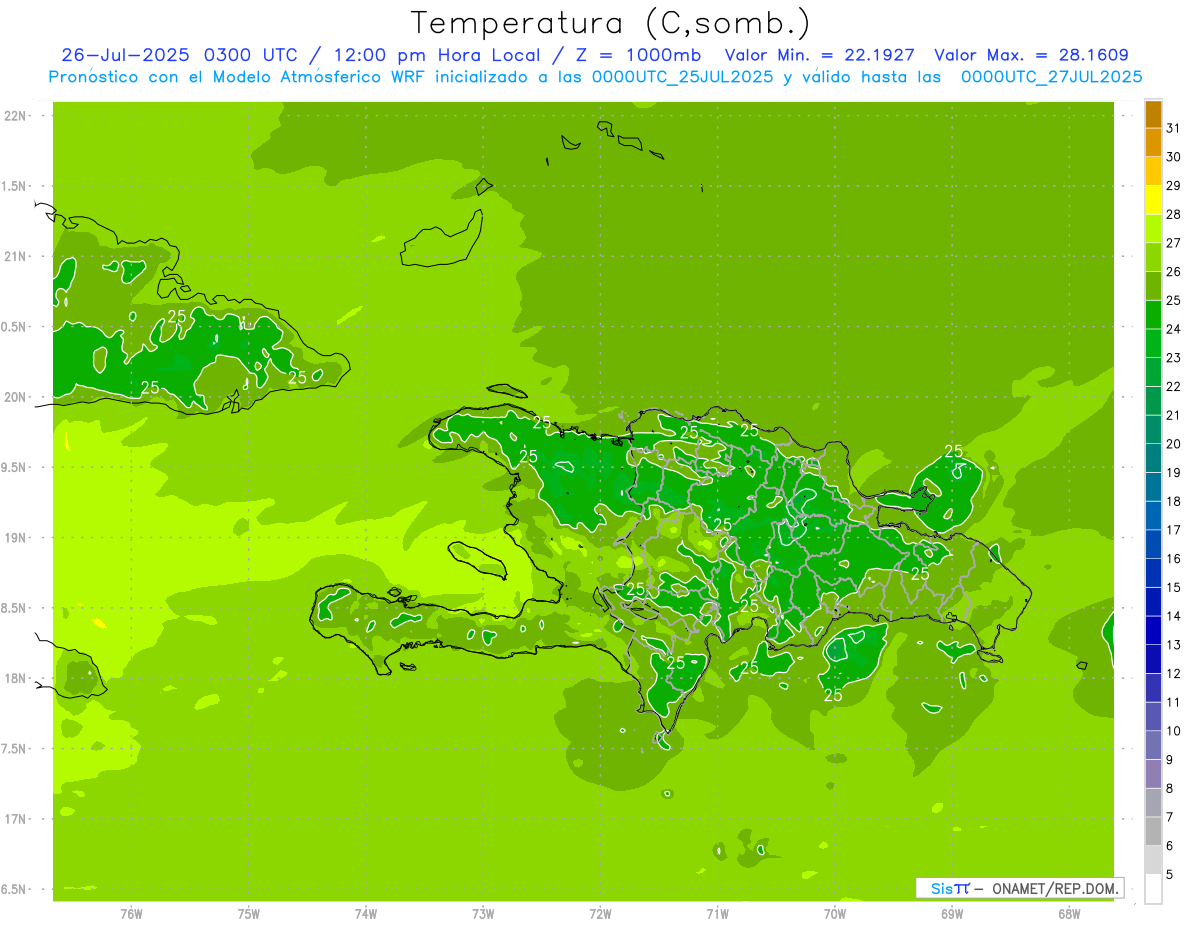This screenshot has width=1200, height=927.
Task: Click 'Pronóstico con el Modelo Atmósferico WRF' text
Action: click(x=238, y=77)
